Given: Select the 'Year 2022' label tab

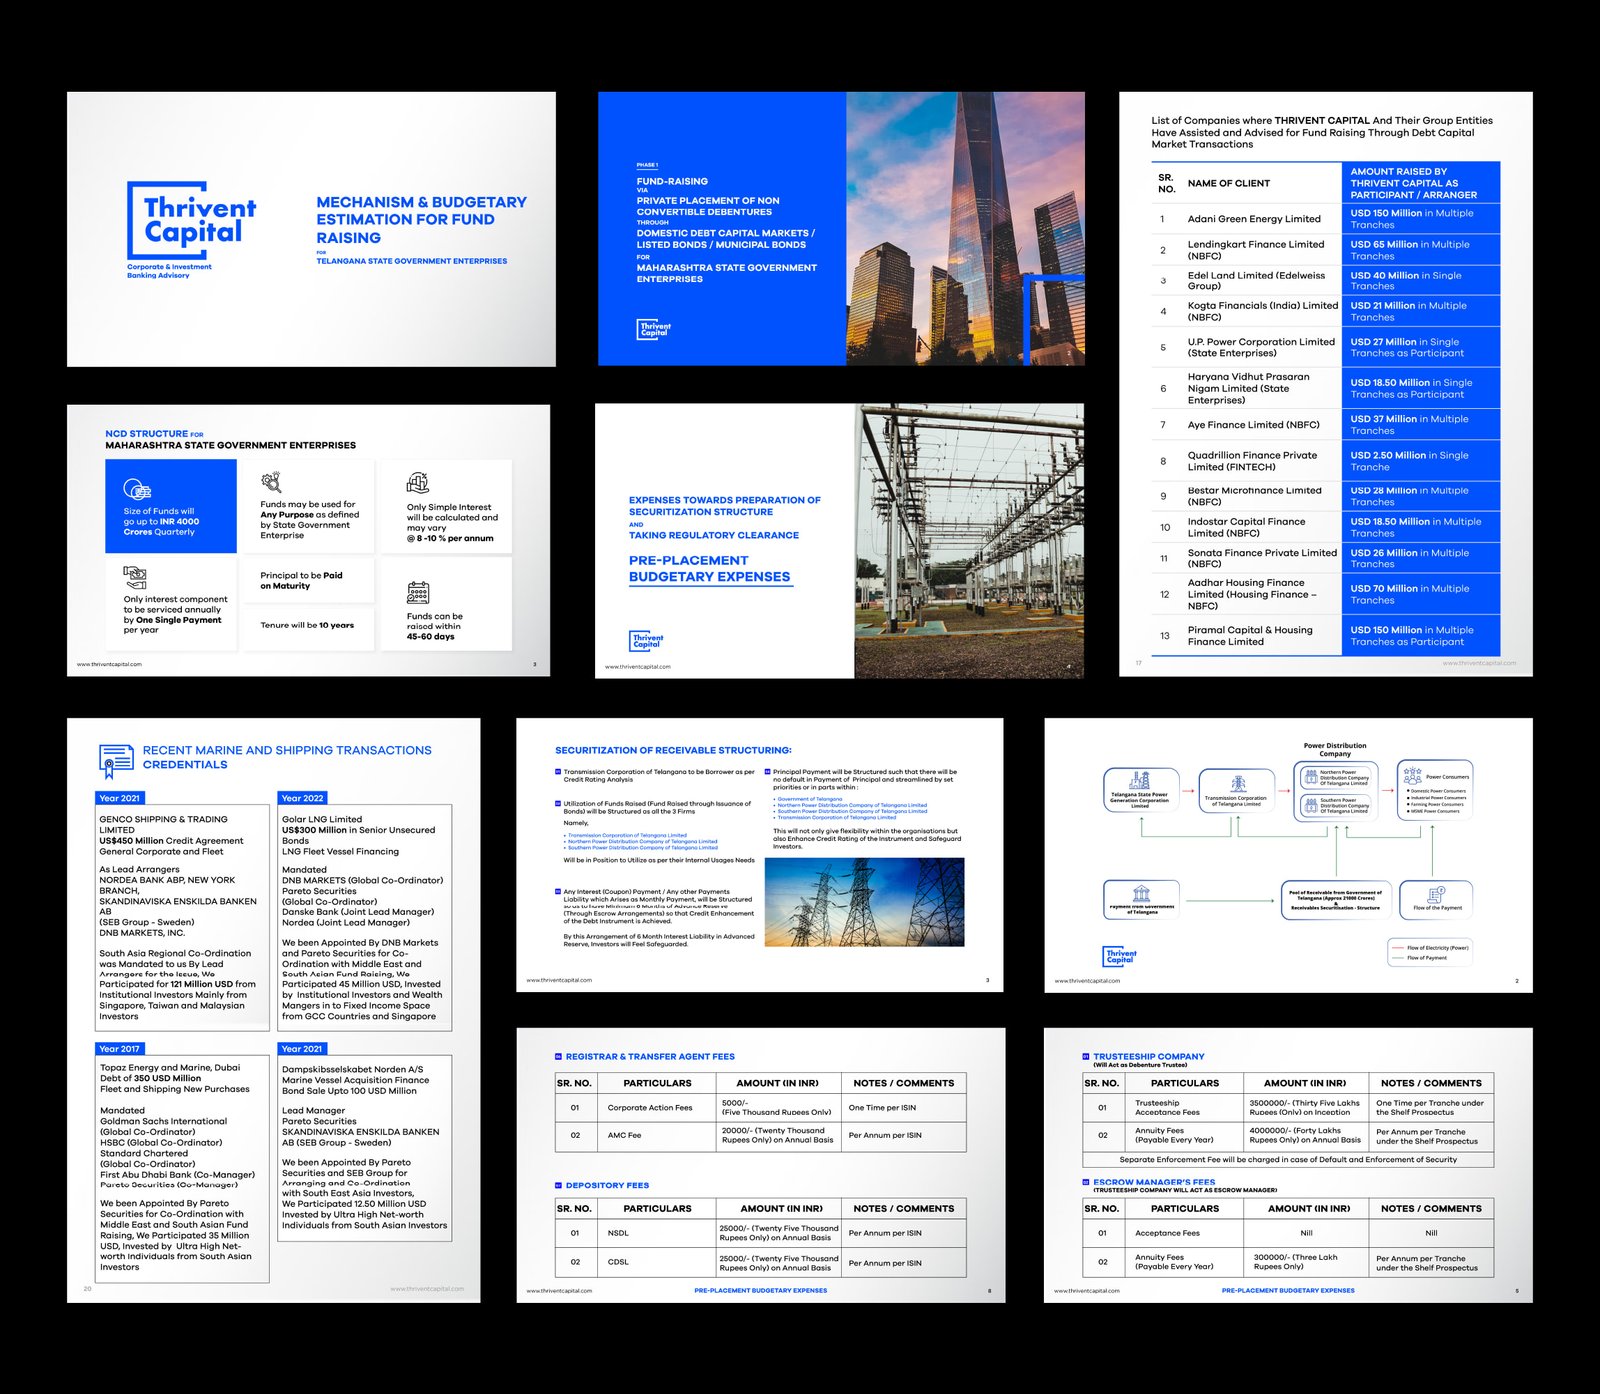Looking at the screenshot, I should point(303,798).
